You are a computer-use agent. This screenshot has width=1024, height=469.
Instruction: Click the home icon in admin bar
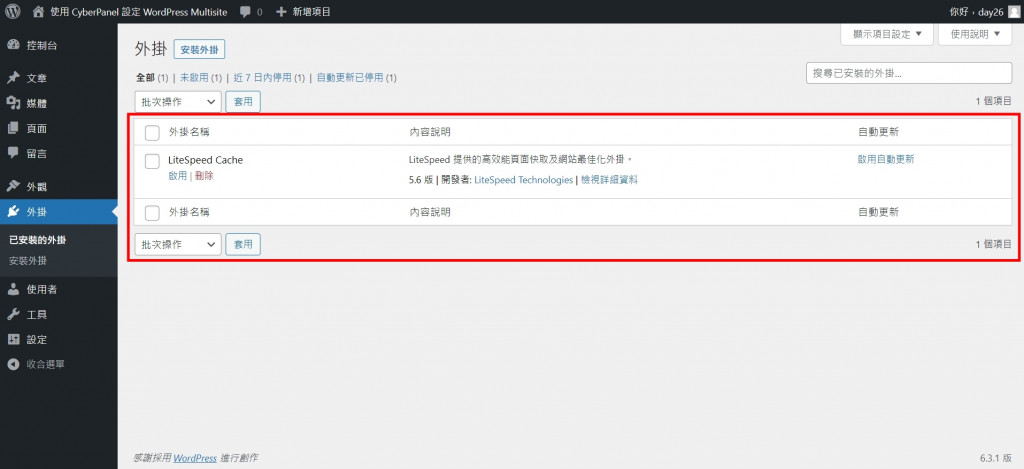pos(39,11)
